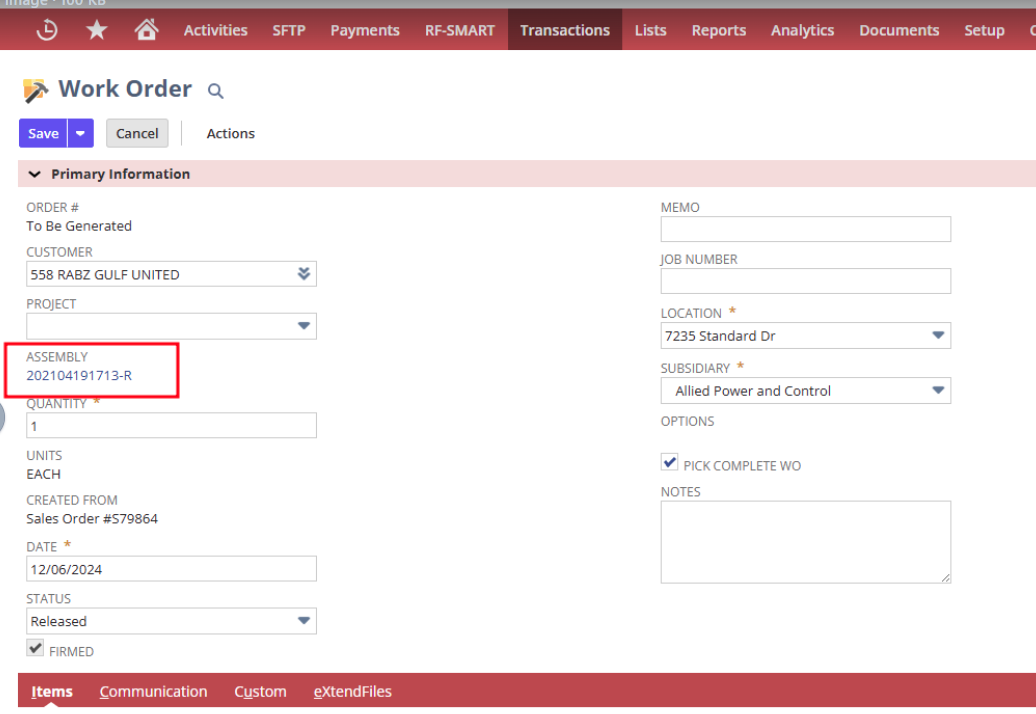The image size is (1036, 714).
Task: Click the Work Order hammer icon
Action: 36,91
